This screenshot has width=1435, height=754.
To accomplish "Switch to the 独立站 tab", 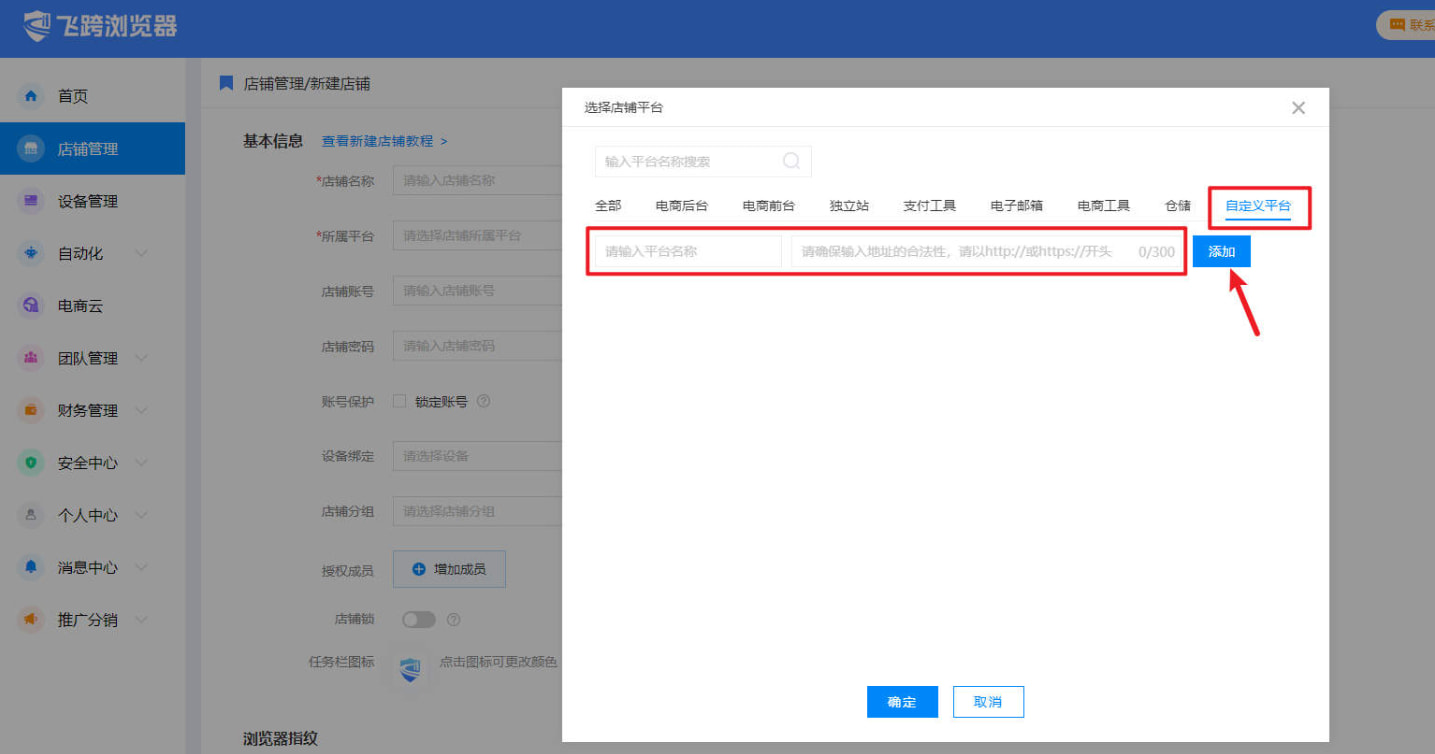I will pyautogui.click(x=849, y=206).
